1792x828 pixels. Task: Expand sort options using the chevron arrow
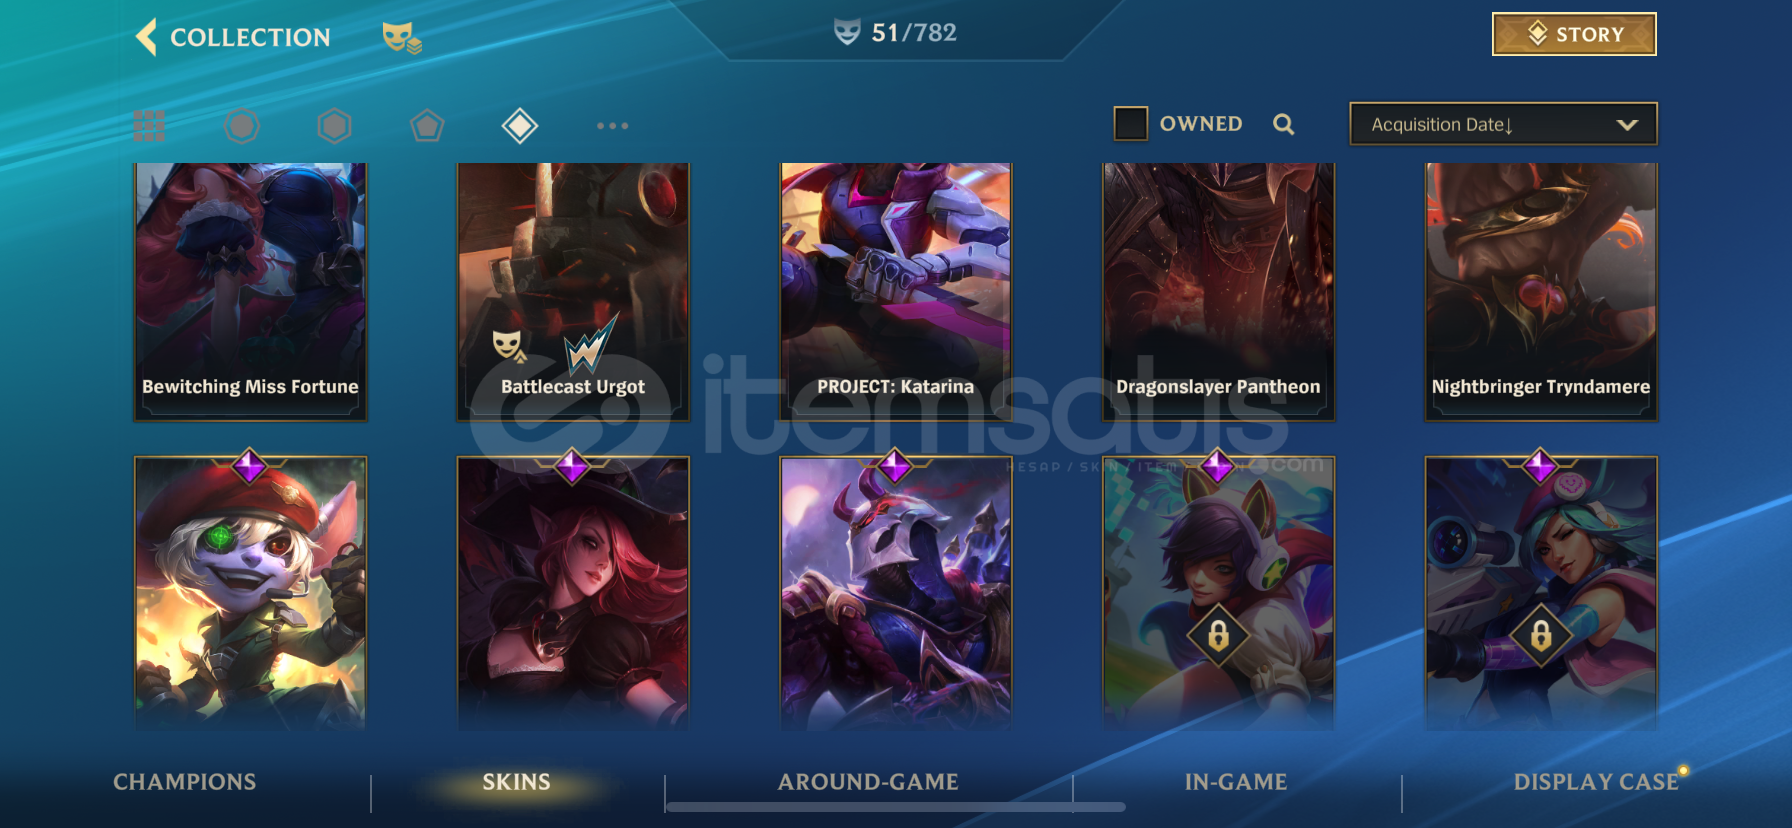1627,125
